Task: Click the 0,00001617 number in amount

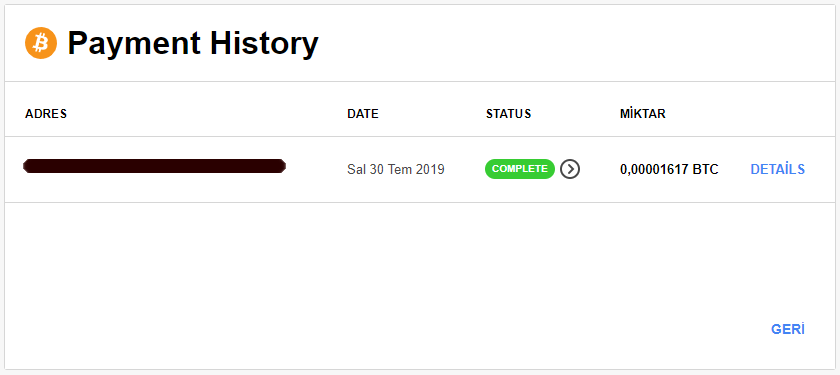Action: (654, 170)
